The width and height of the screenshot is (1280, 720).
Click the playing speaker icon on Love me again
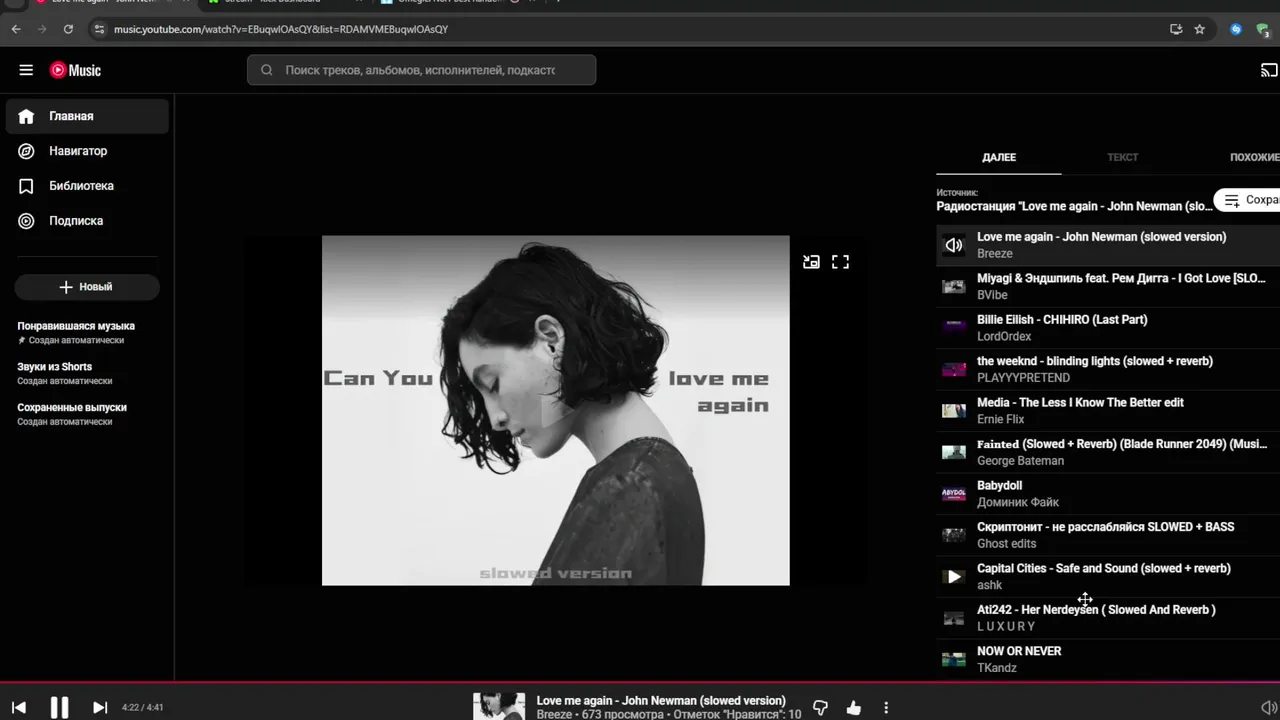pyautogui.click(x=954, y=245)
